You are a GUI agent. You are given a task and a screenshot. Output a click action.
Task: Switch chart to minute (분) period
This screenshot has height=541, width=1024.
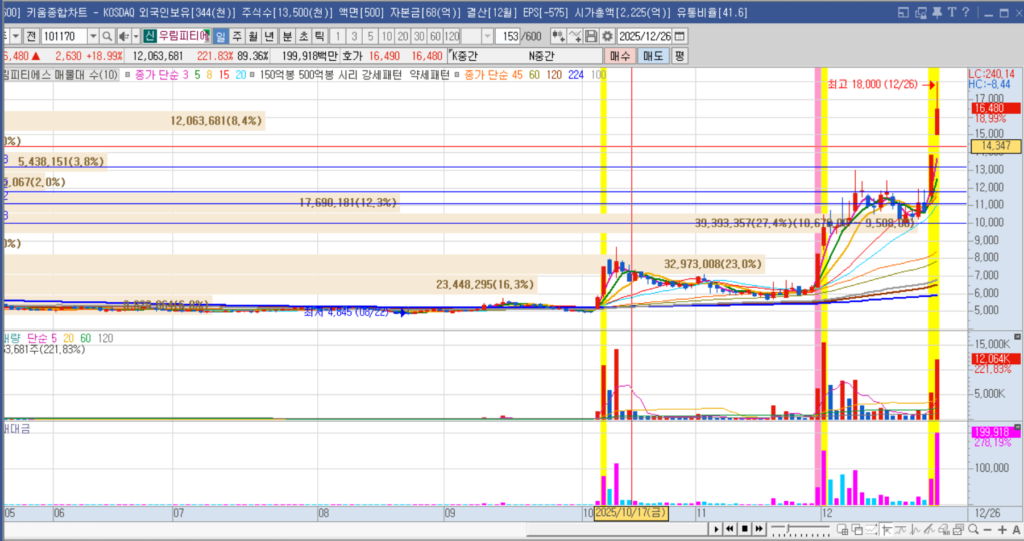point(287,36)
